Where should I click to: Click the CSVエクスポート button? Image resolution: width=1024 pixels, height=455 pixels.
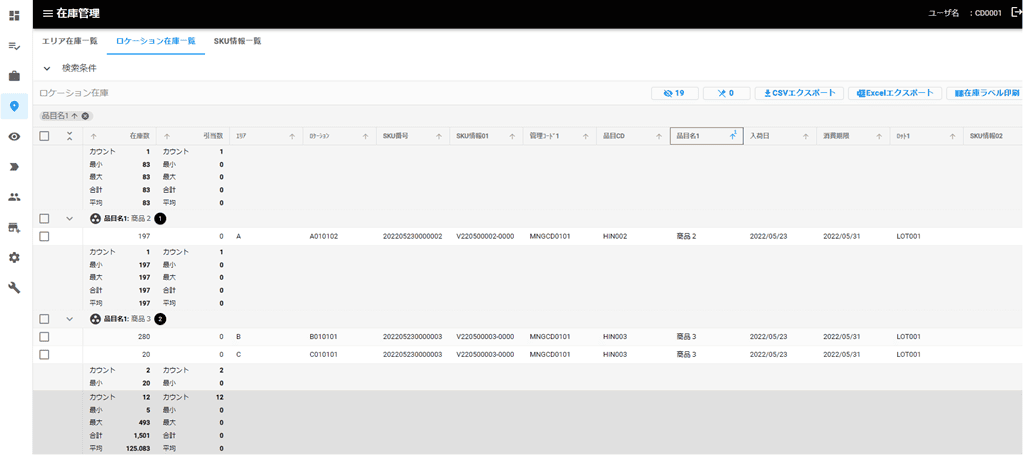pyautogui.click(x=799, y=93)
